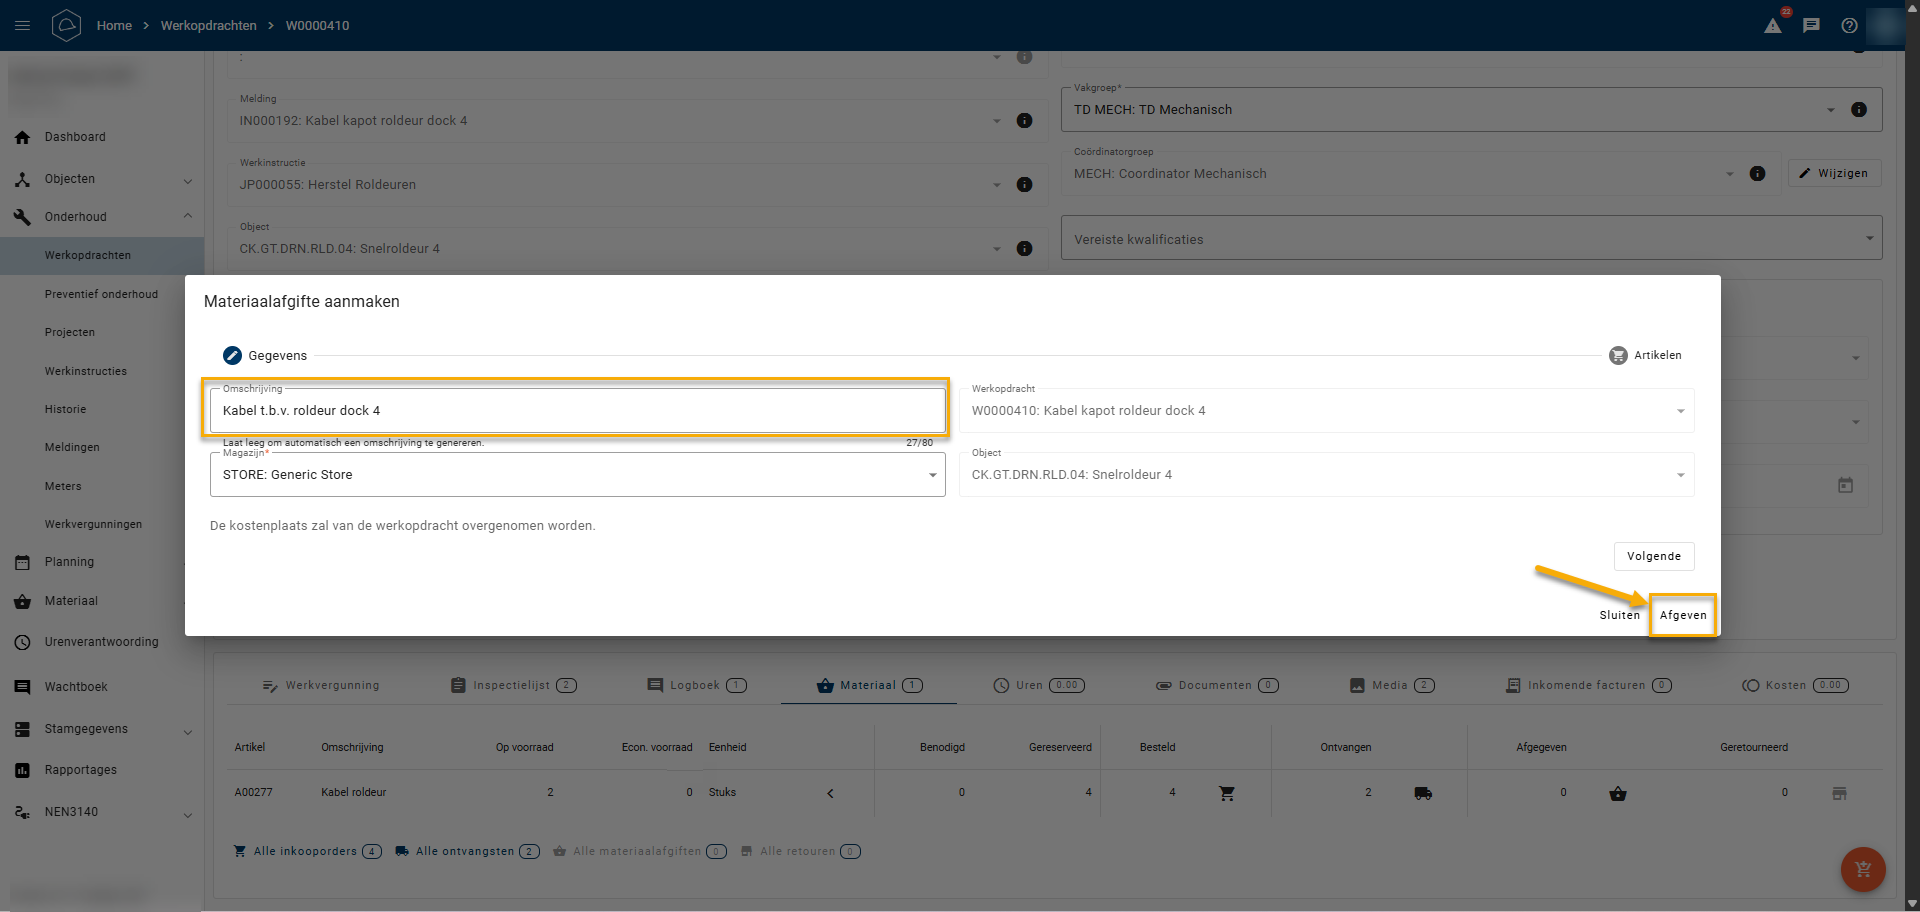Show info for Vakgroep field
Viewport: 1920px width, 912px height.
coord(1859,110)
